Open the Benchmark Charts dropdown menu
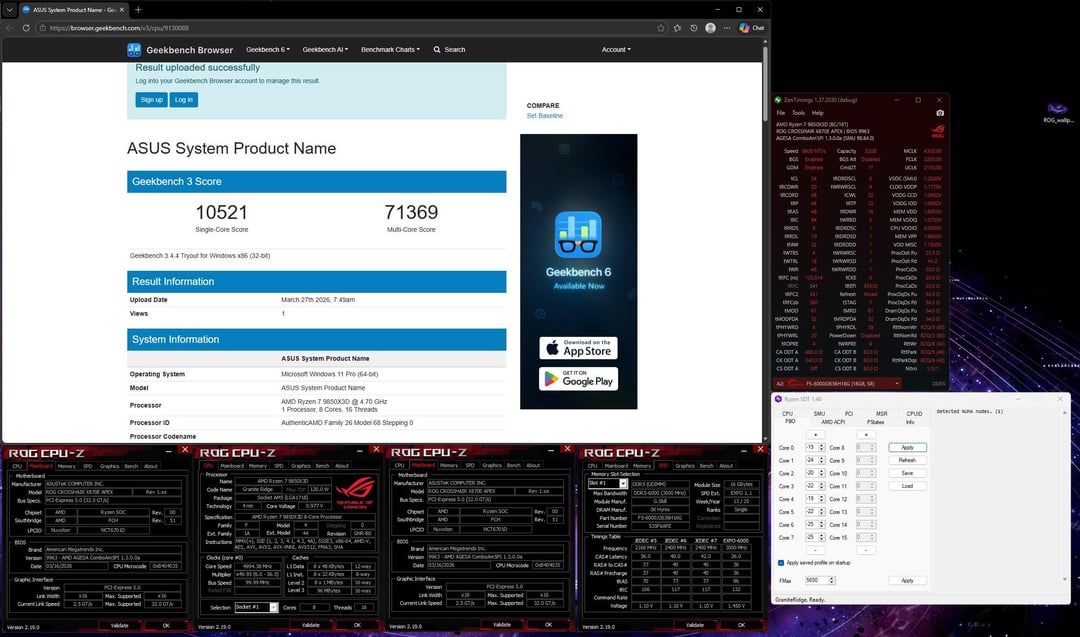Screen dimensions: 1080x637 tap(389, 49)
